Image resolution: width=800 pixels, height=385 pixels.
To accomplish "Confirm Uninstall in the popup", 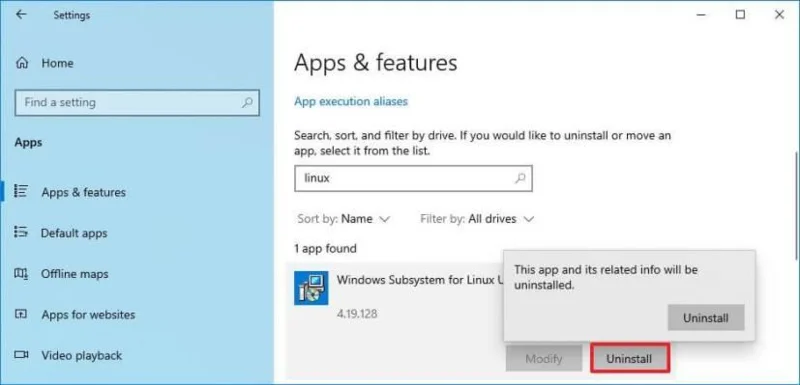I will coord(706,318).
